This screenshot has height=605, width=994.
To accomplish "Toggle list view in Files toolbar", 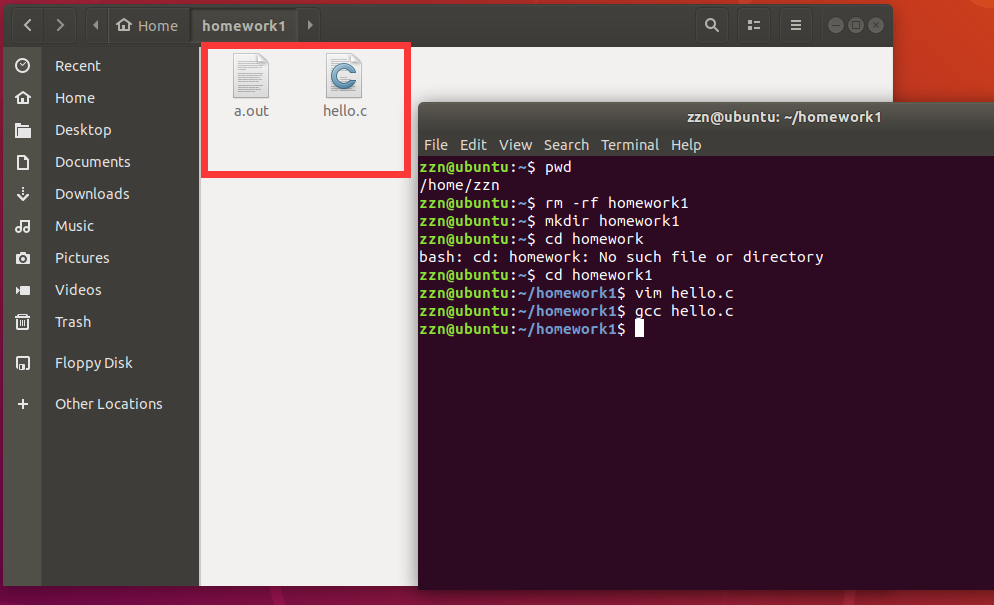I will point(754,25).
